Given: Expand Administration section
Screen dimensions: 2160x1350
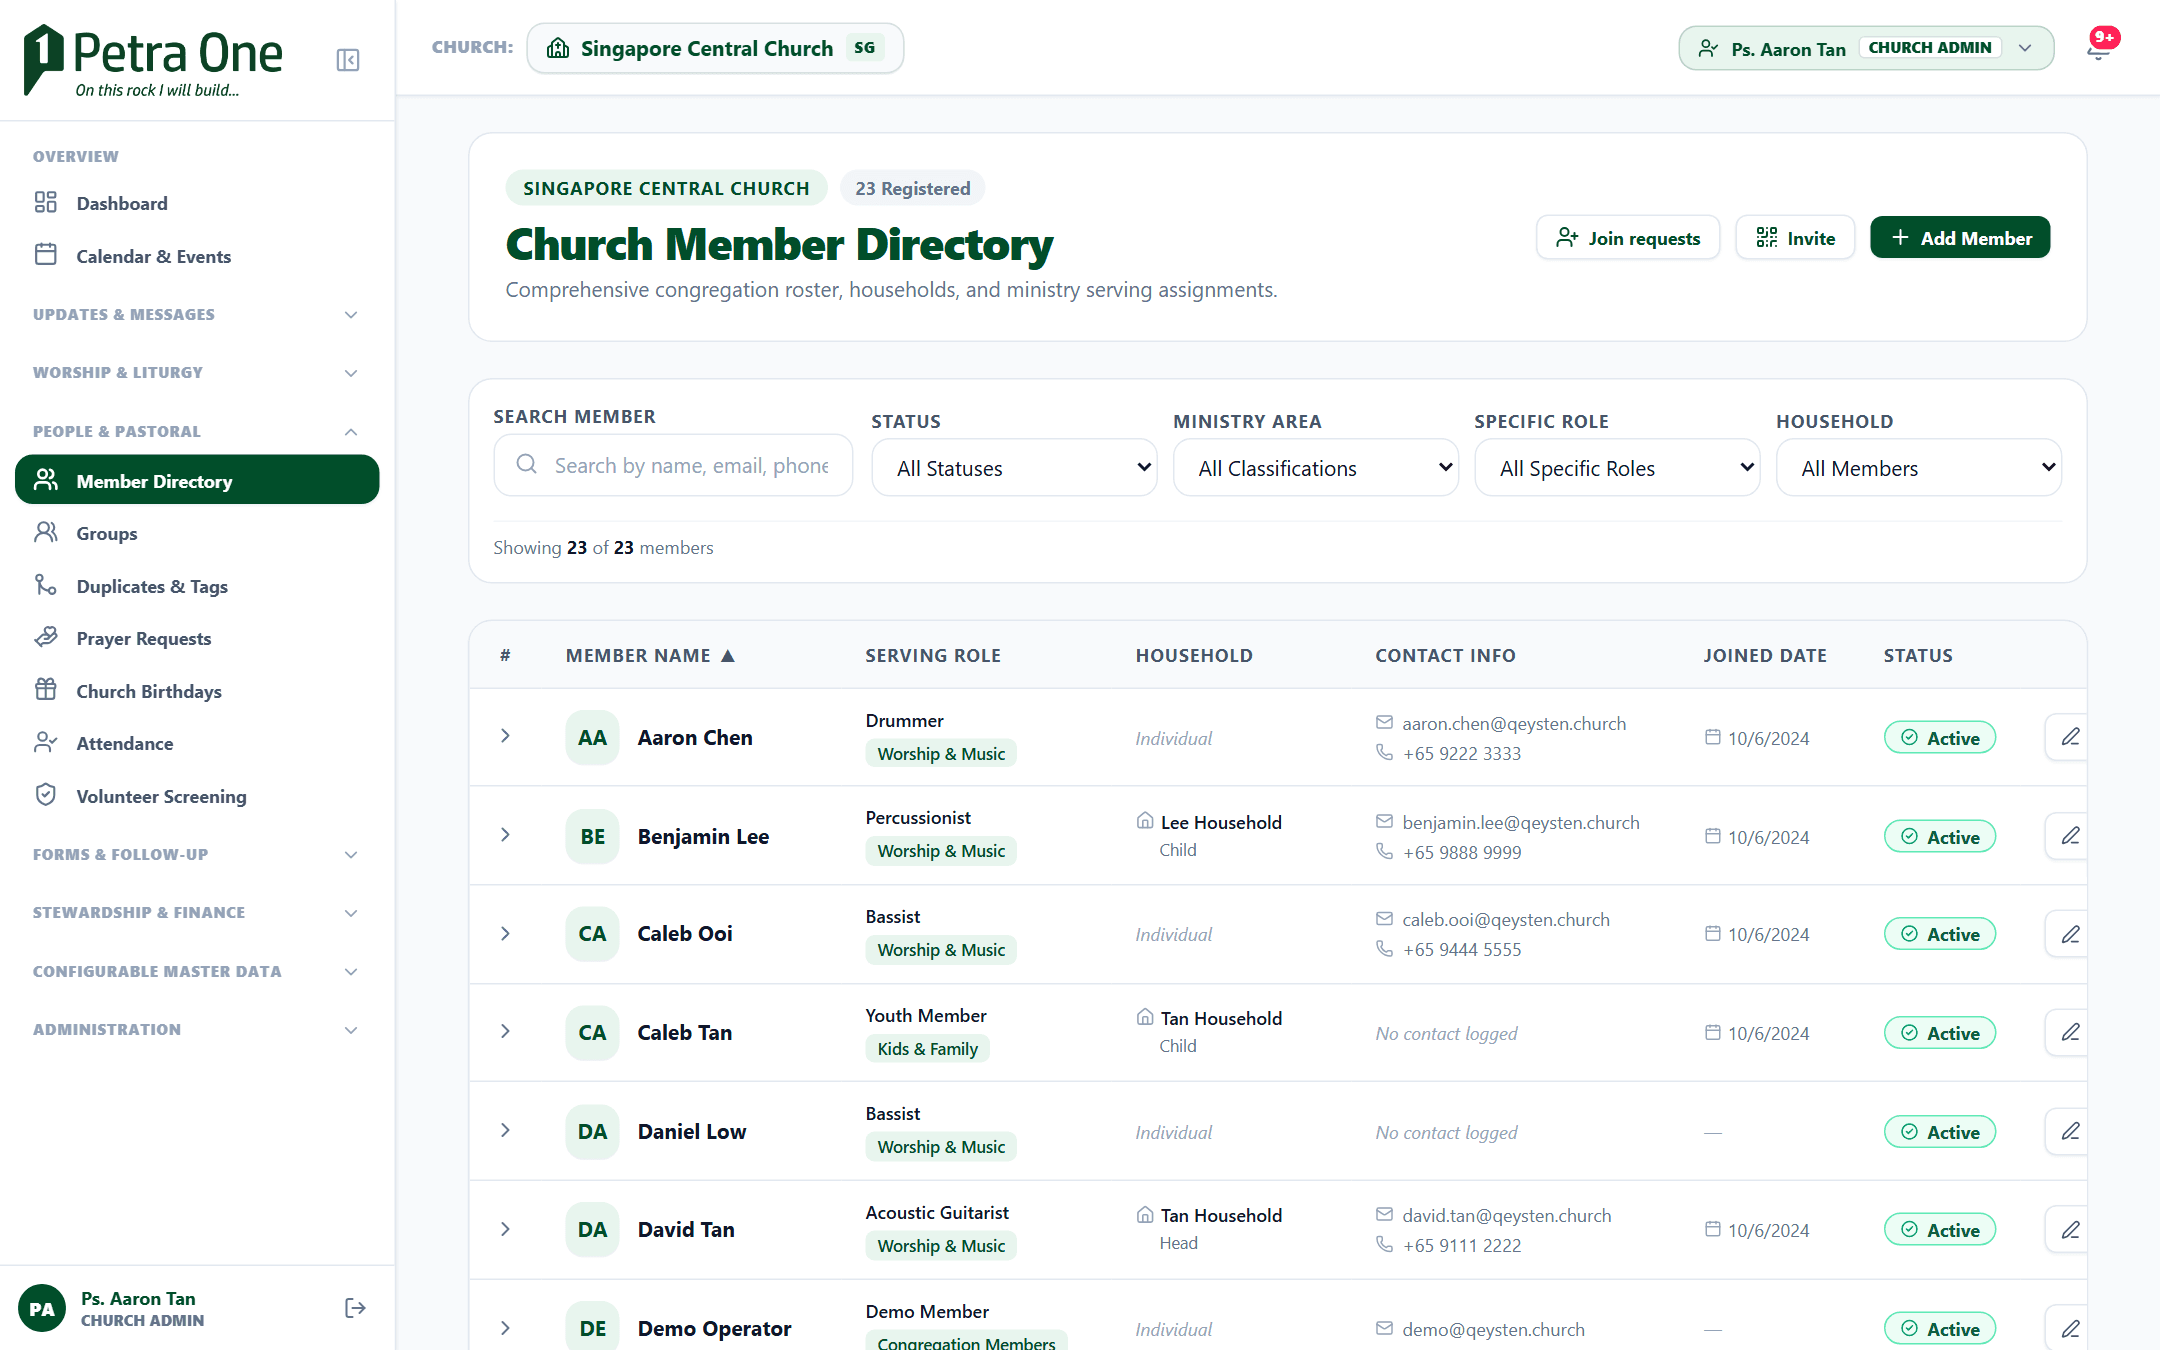Looking at the screenshot, I should pos(197,1029).
